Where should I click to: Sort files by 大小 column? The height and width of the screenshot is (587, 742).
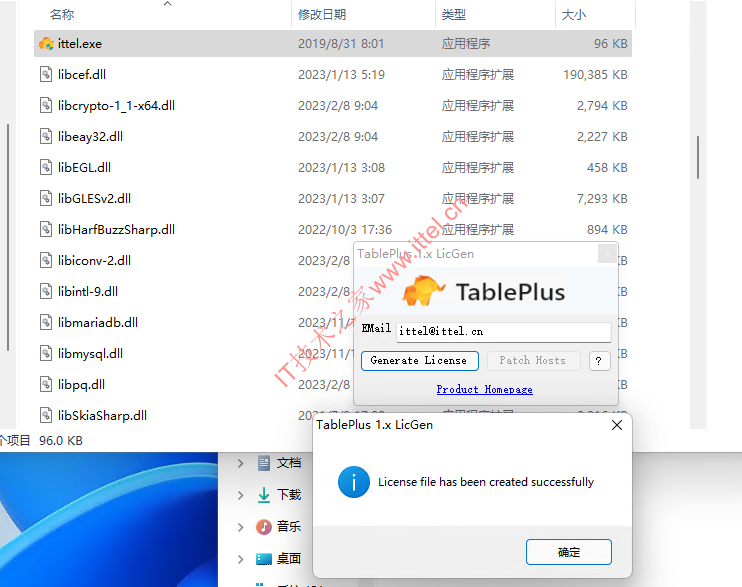(574, 15)
